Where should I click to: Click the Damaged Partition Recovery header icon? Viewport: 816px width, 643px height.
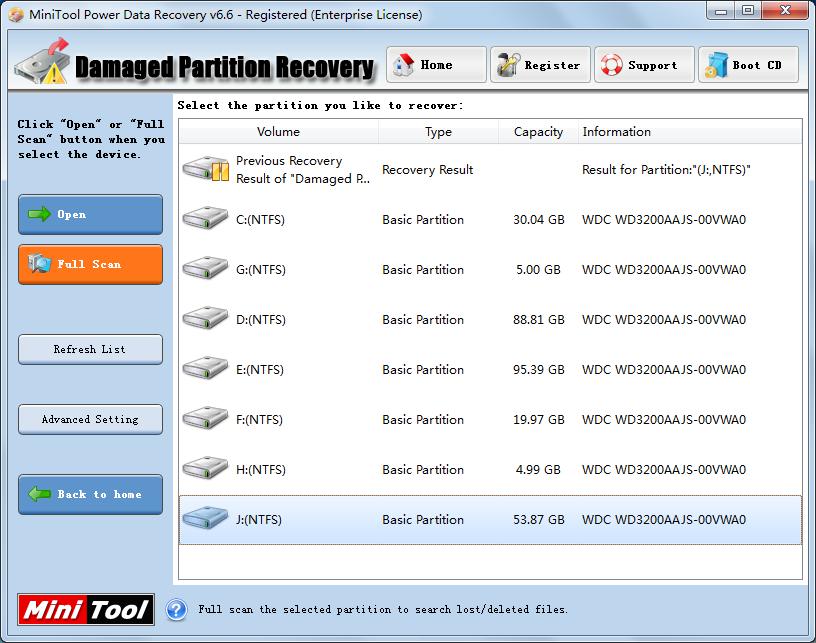pos(43,62)
